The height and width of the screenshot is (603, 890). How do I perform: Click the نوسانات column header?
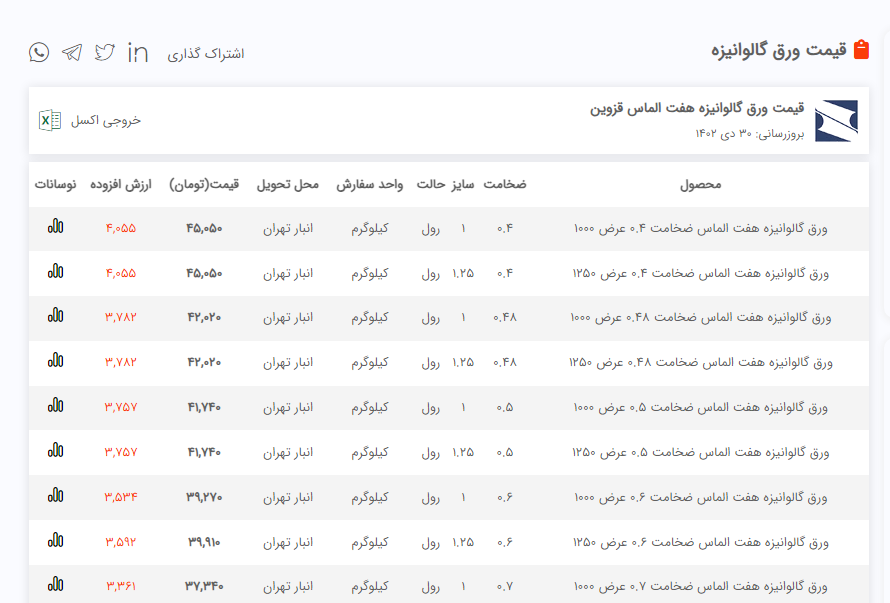56,185
